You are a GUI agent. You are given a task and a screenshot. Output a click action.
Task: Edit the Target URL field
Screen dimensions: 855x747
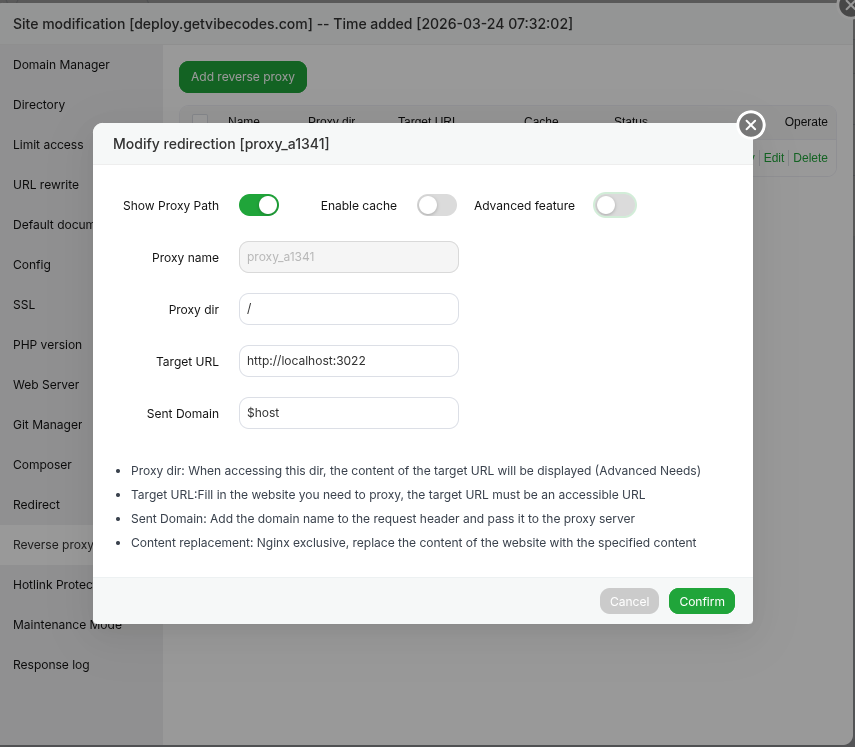click(x=348, y=361)
